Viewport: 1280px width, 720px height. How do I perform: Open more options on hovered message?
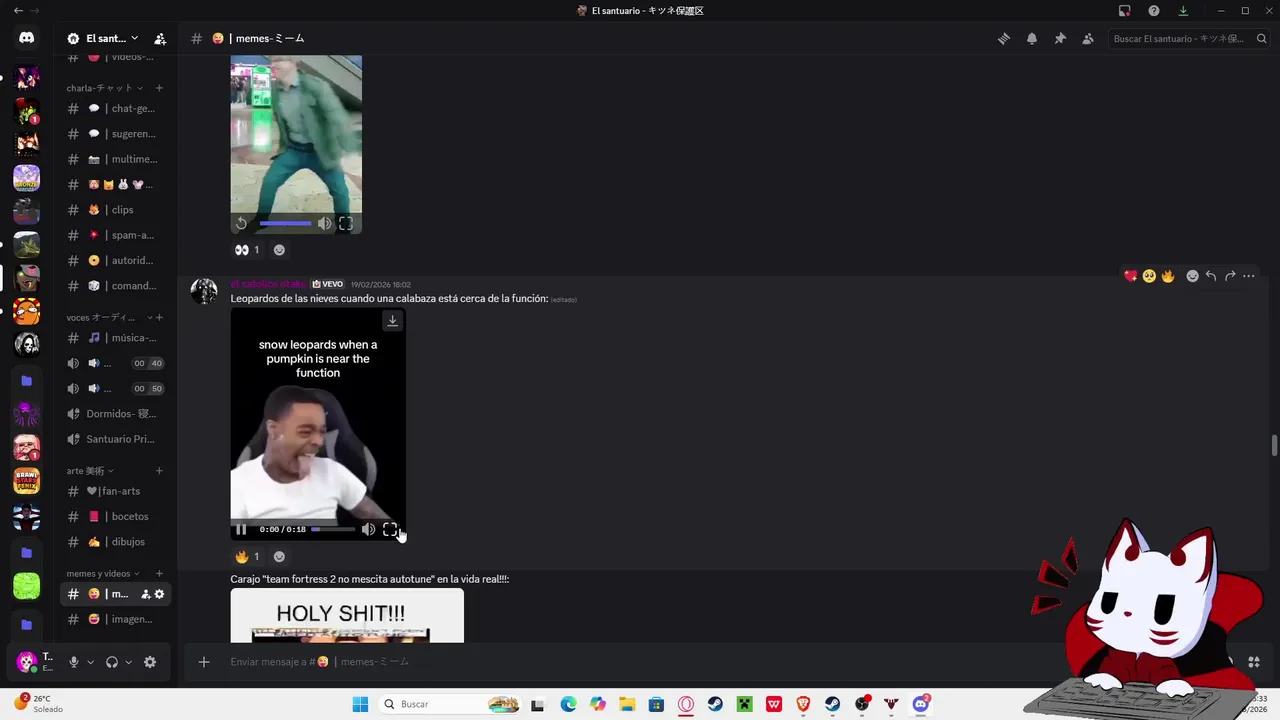pyautogui.click(x=1249, y=276)
